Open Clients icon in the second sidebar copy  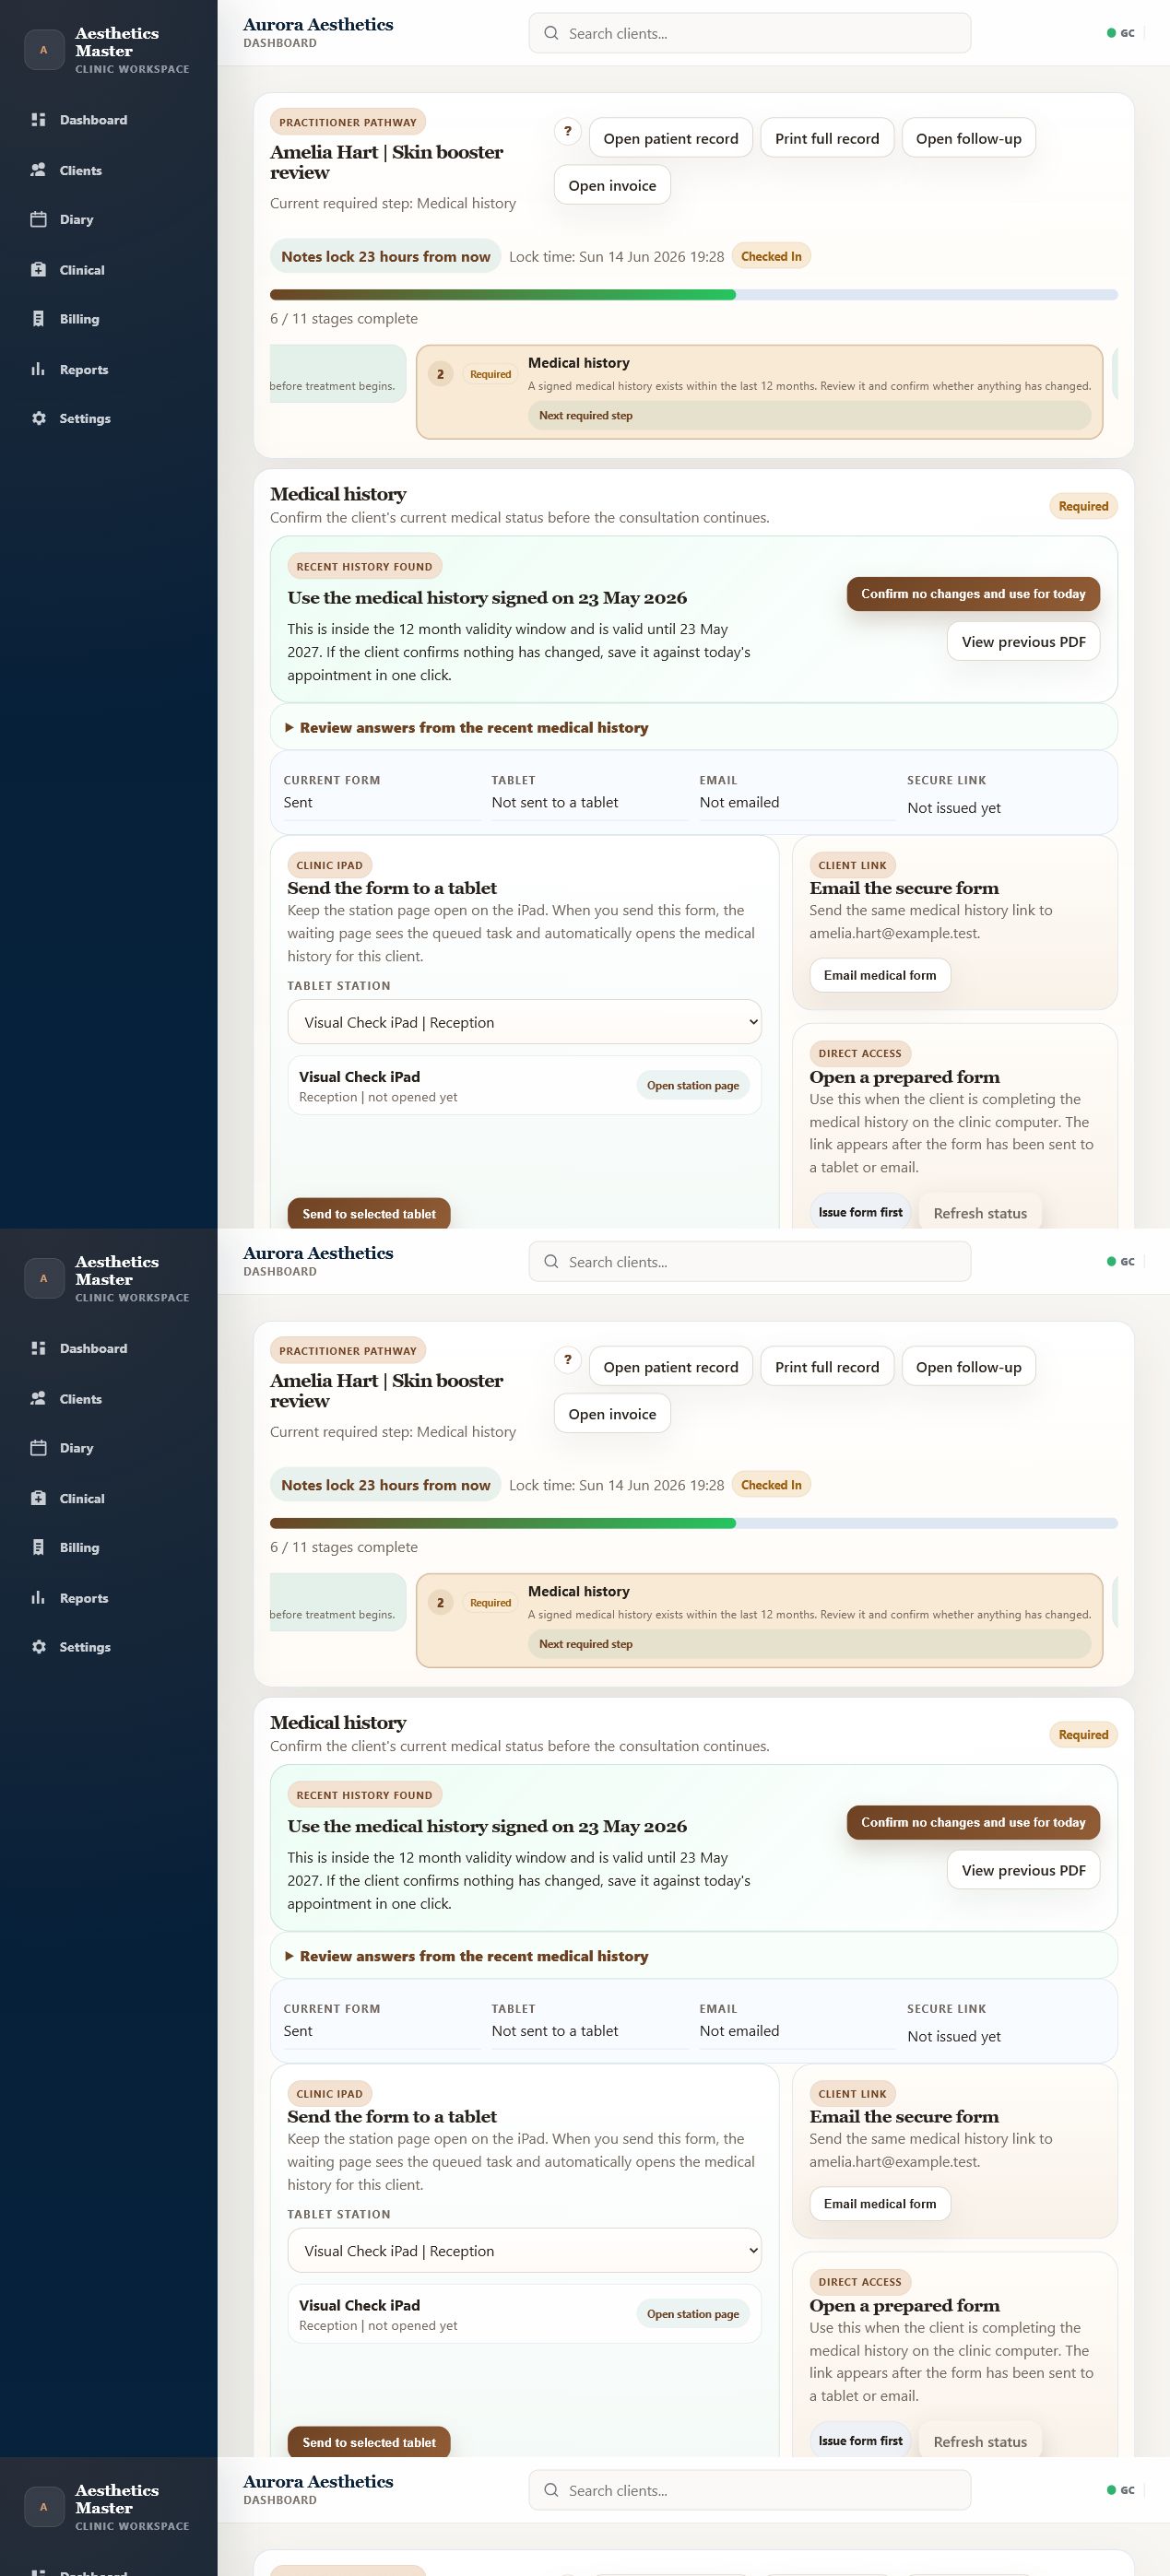click(x=38, y=1398)
